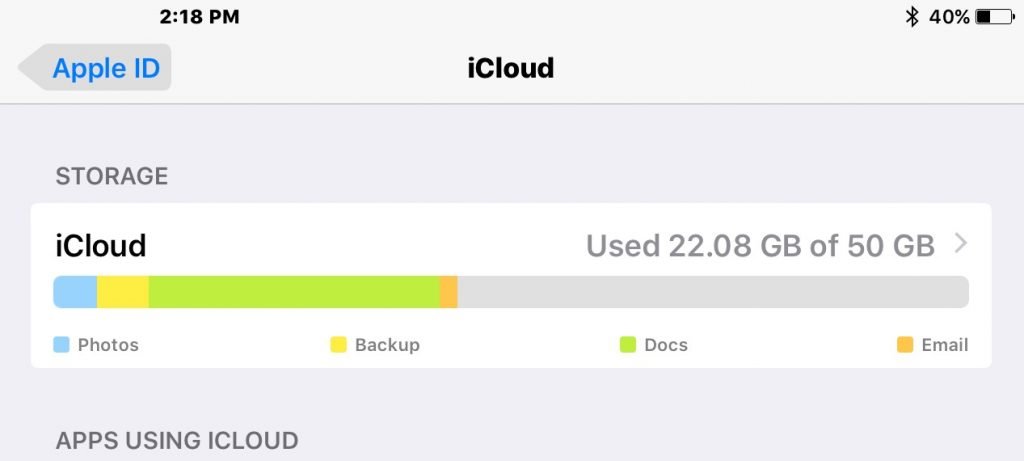The width and height of the screenshot is (1024, 461).
Task: Click the Bluetooth status icon
Action: (912, 17)
